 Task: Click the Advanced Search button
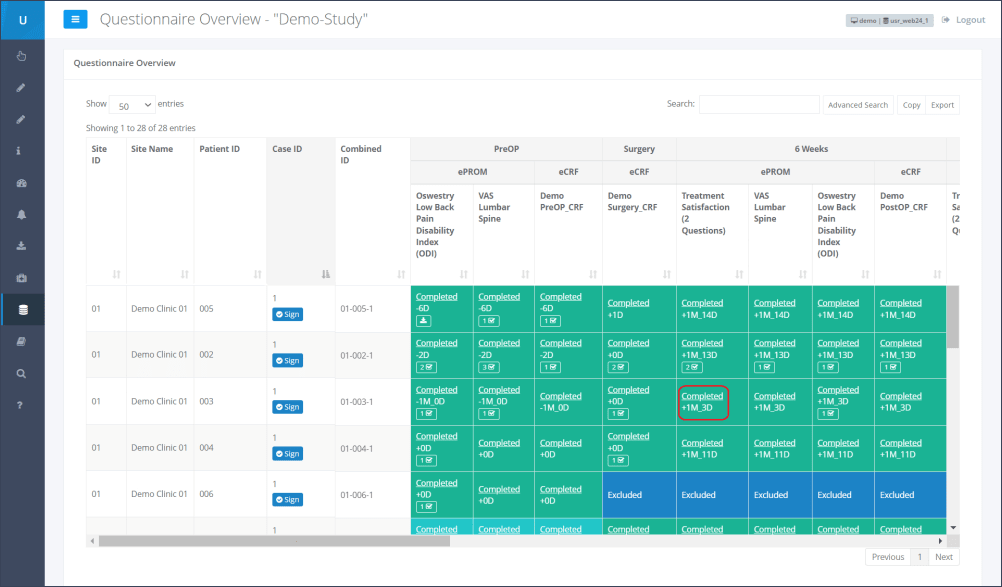point(858,105)
